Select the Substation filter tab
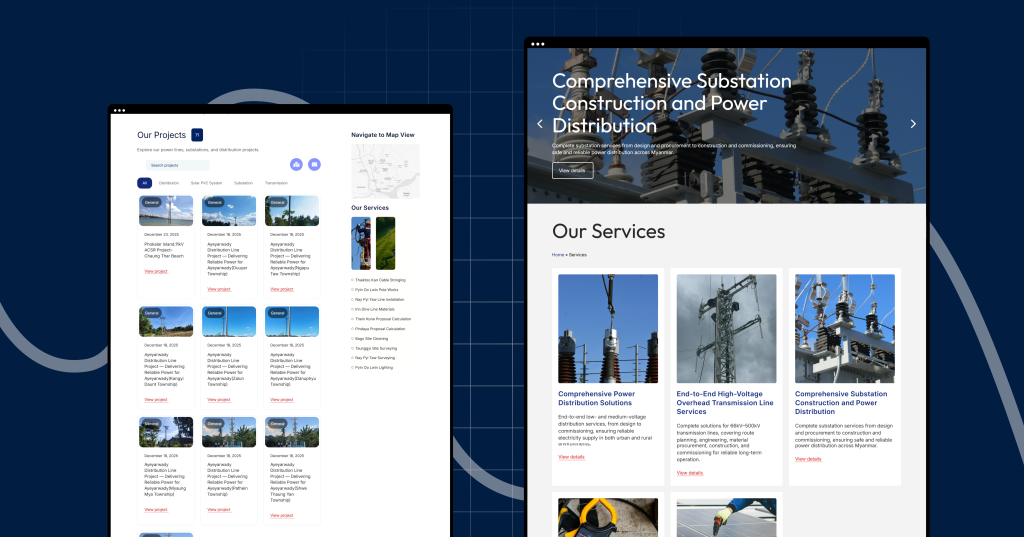Viewport: 1024px width, 537px height. point(244,183)
